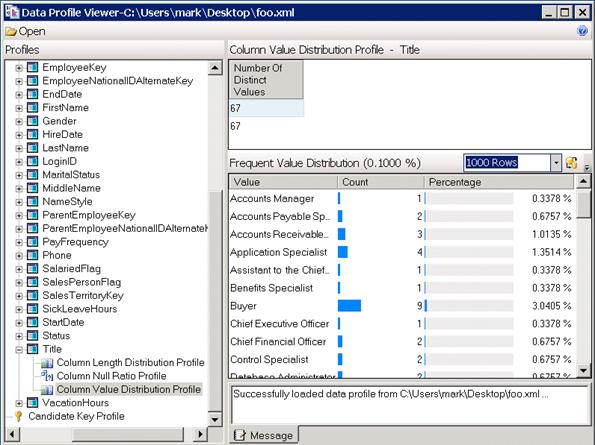Viewport: 595px width, 445px height.
Task: Expand the LoginID node
Action: (19, 162)
